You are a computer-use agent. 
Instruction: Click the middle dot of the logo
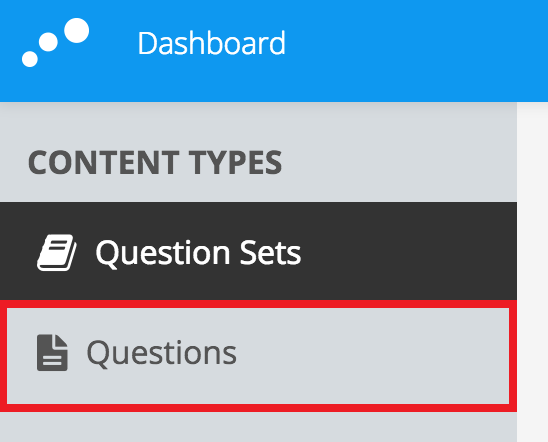pyautogui.click(x=48, y=42)
